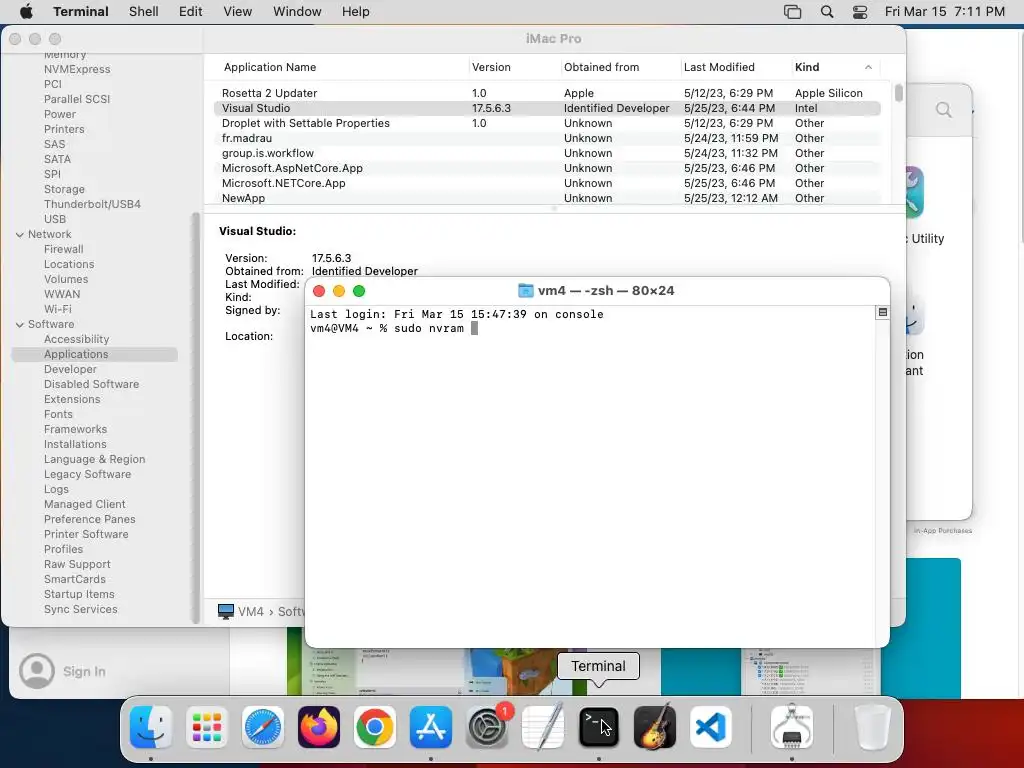Click the sidebar vertical scrollbar
The image size is (1024, 768).
[x=195, y=418]
